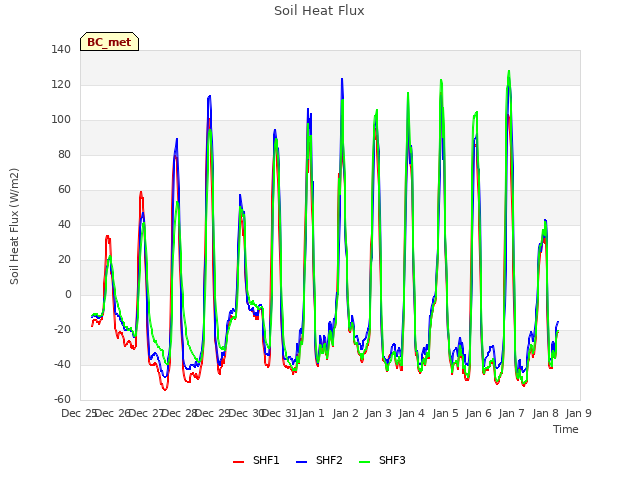640x480 pixels.
Task: Click the y-axis label 120
Action: point(61,84)
